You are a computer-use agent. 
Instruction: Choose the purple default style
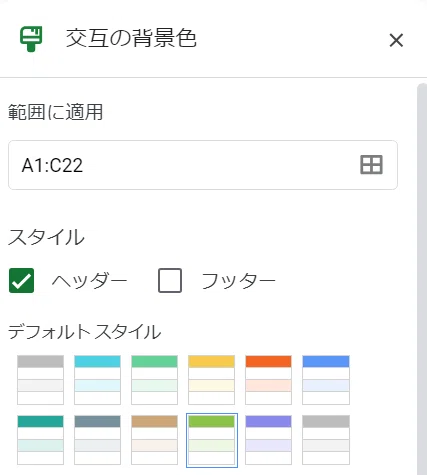(x=268, y=440)
